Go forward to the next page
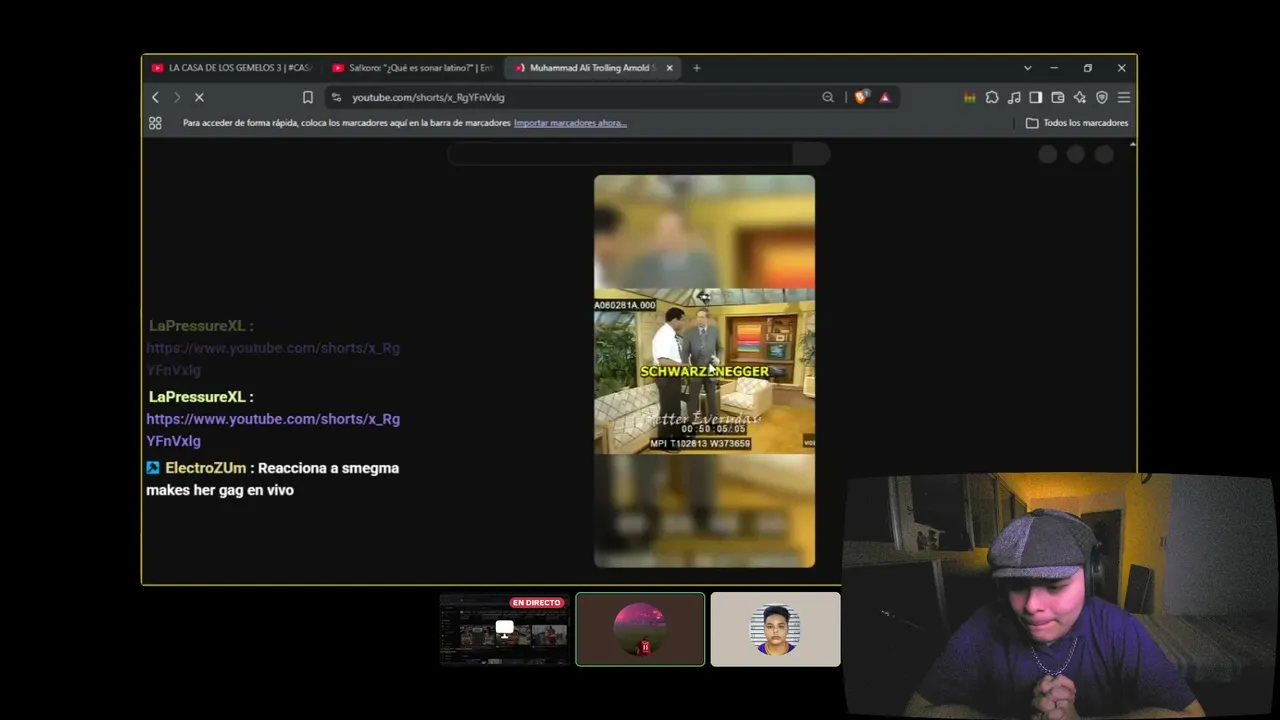This screenshot has height=720, width=1280. point(177,97)
